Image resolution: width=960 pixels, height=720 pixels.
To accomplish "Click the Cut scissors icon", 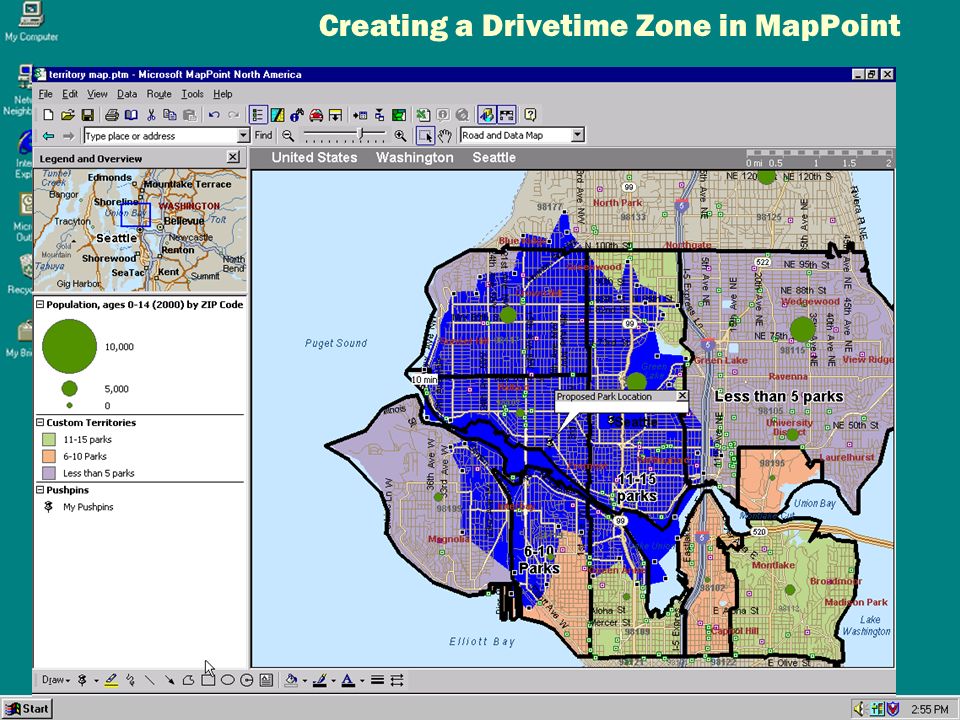I will pyautogui.click(x=151, y=115).
